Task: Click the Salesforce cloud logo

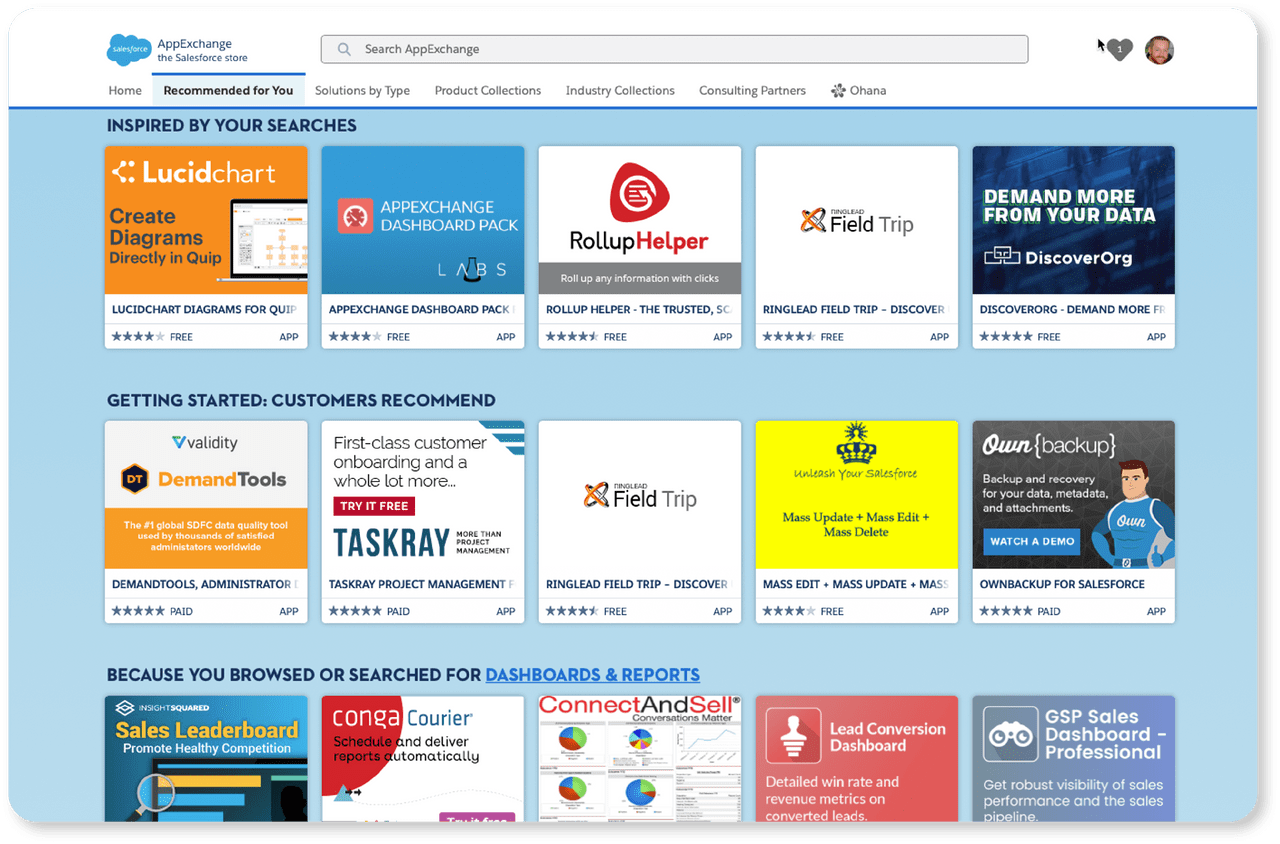Action: point(129,50)
